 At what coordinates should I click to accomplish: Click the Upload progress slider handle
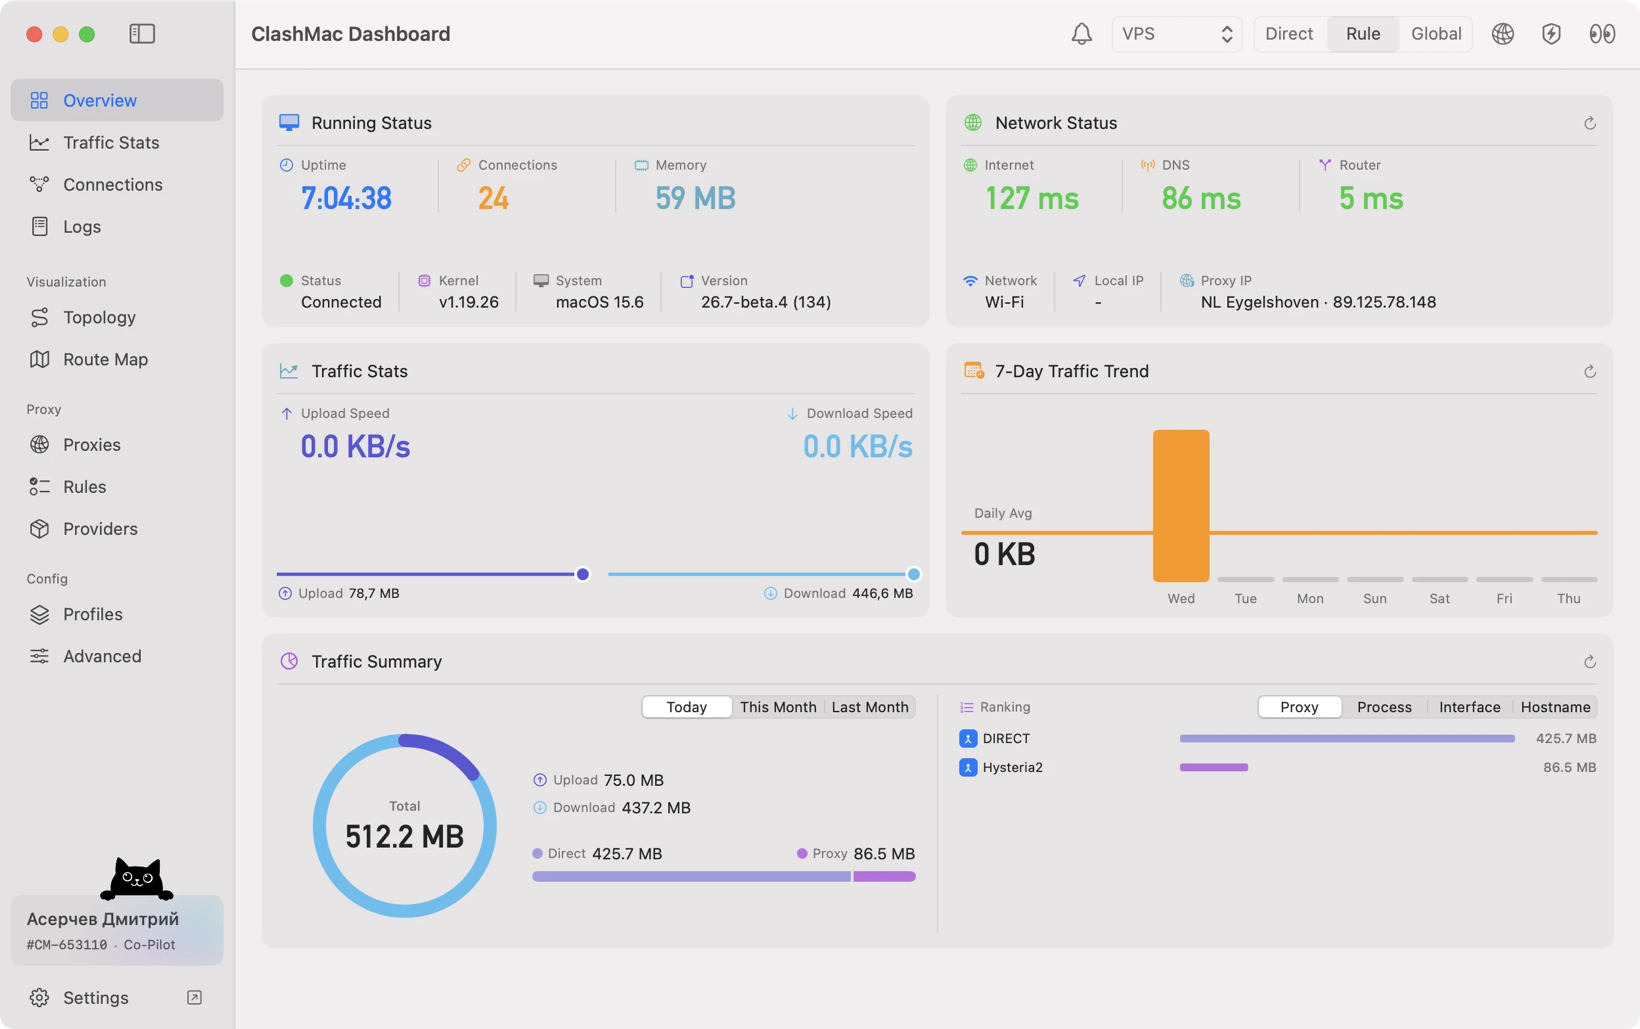583,574
